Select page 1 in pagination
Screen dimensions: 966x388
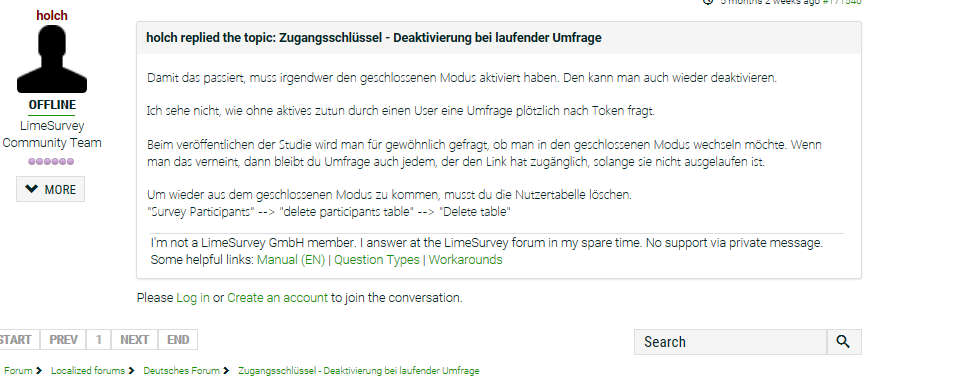pos(99,339)
